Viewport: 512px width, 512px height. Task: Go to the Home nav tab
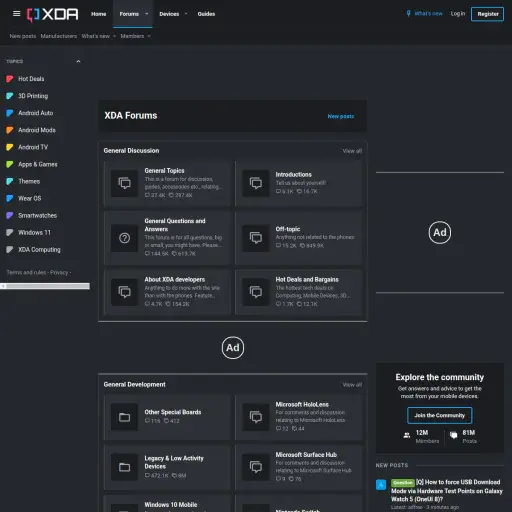(x=99, y=14)
